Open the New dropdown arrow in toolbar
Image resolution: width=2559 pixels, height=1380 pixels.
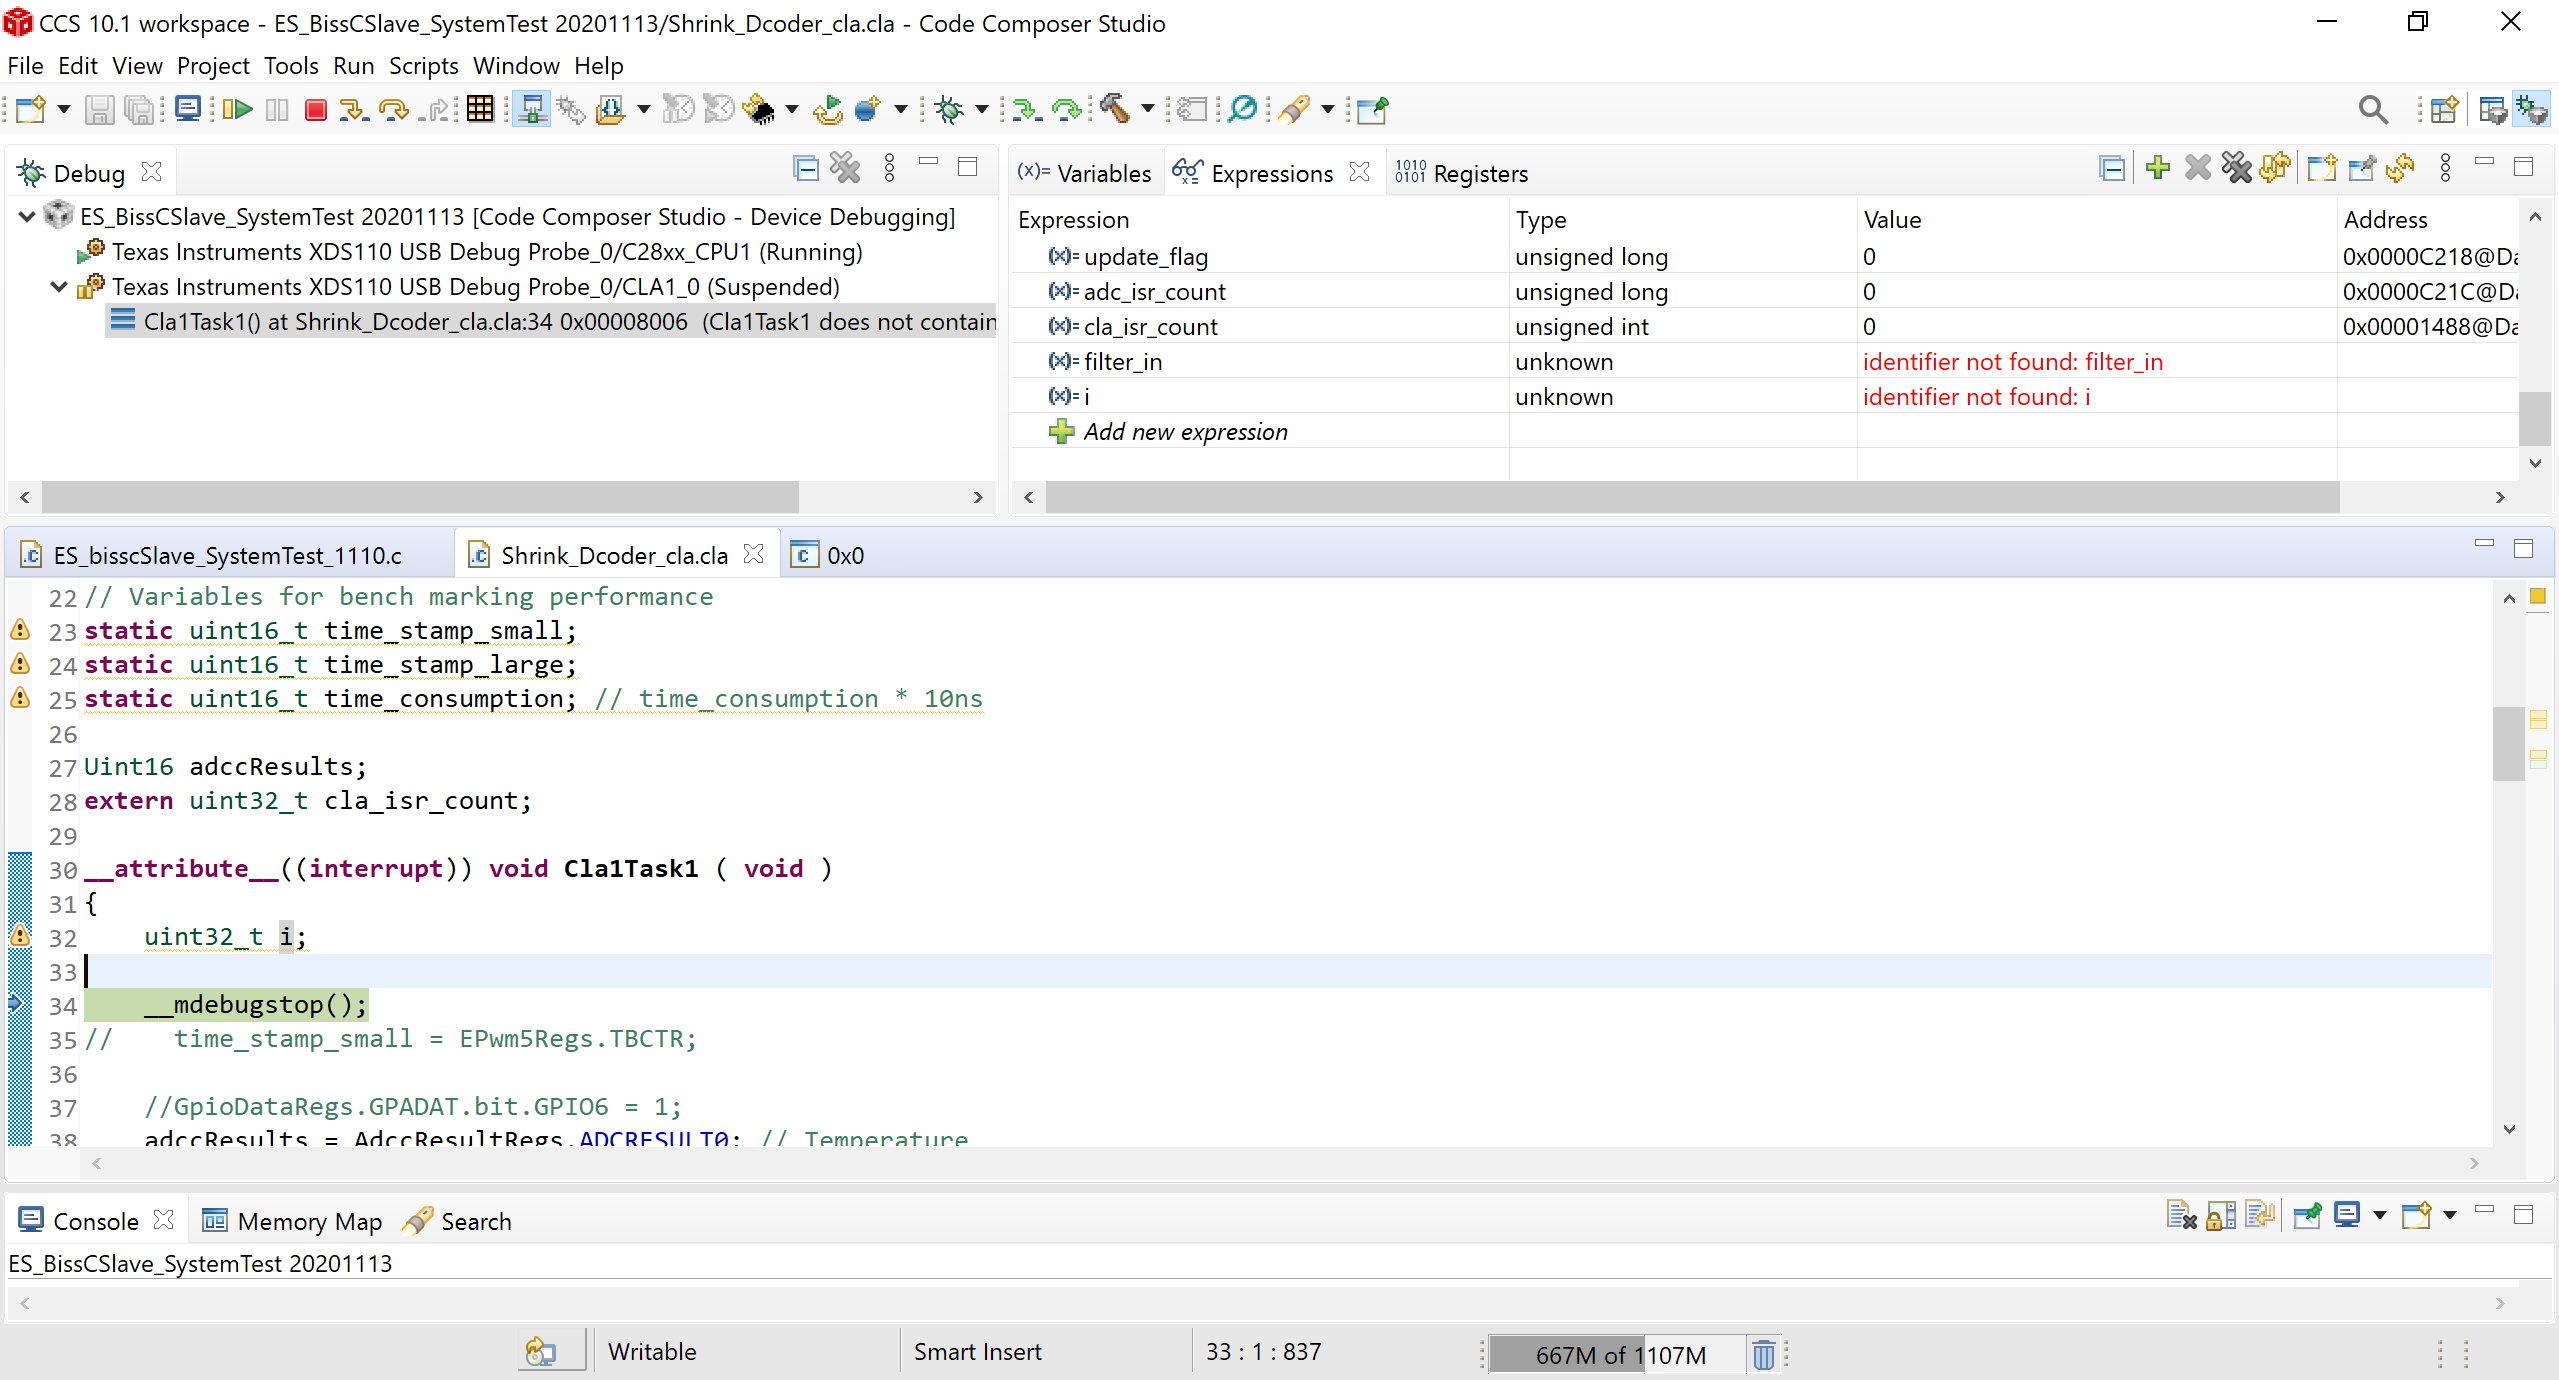[x=62, y=109]
